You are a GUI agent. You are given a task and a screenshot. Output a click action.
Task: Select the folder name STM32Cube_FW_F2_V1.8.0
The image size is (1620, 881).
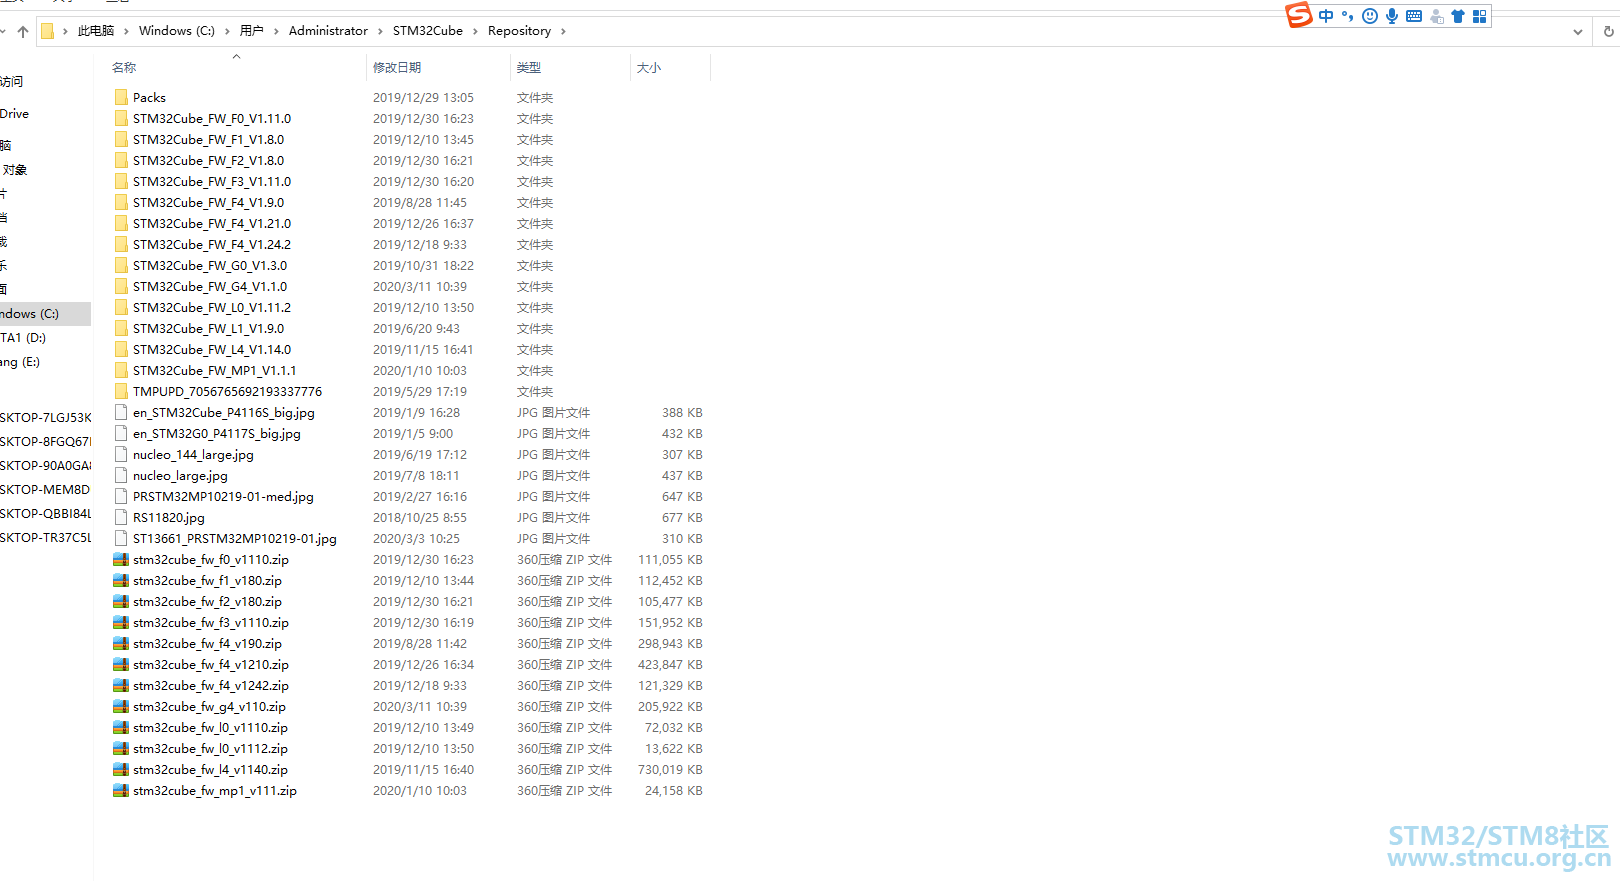(208, 160)
